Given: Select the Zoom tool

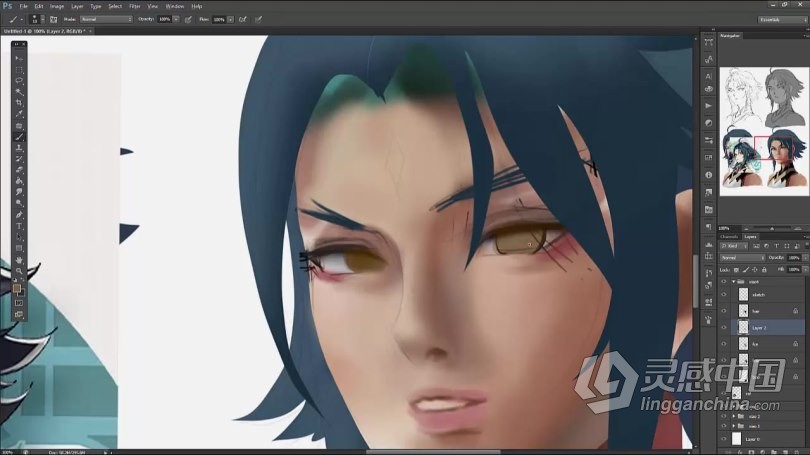Looking at the screenshot, I should (x=19, y=271).
